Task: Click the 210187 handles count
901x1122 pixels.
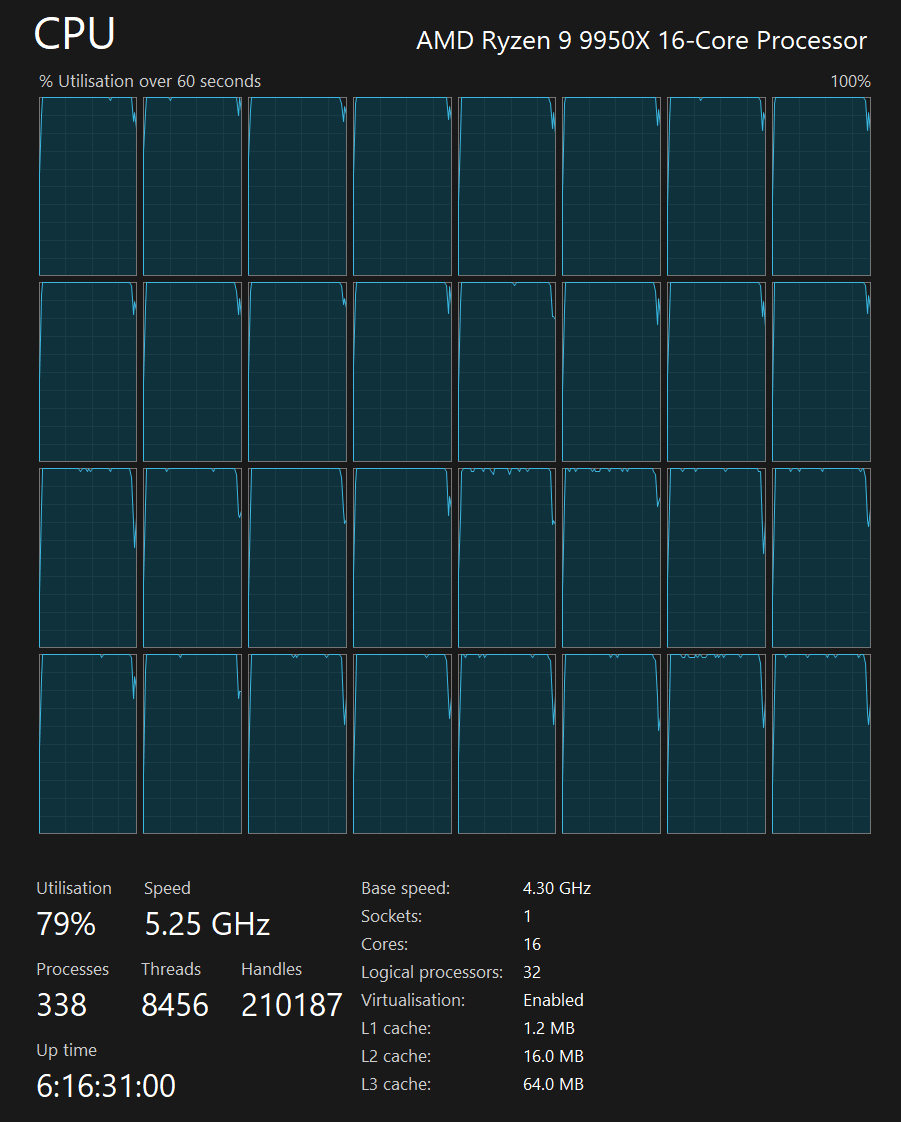Action: tap(292, 1005)
